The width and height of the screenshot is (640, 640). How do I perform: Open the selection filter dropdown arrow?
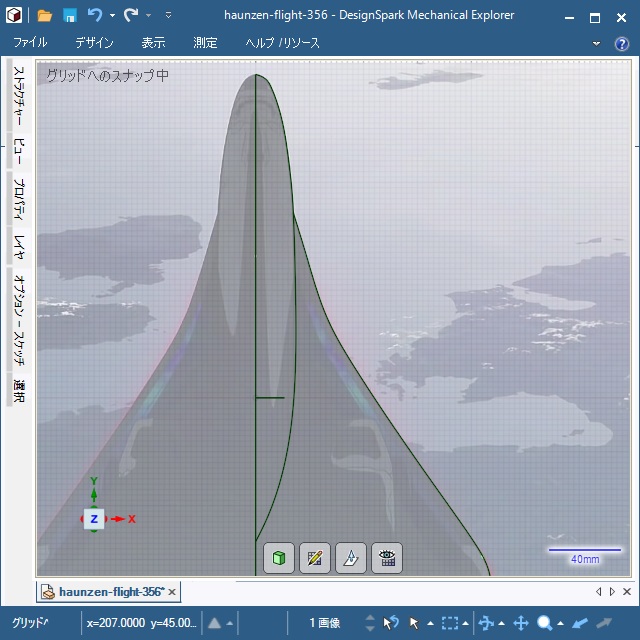430,623
